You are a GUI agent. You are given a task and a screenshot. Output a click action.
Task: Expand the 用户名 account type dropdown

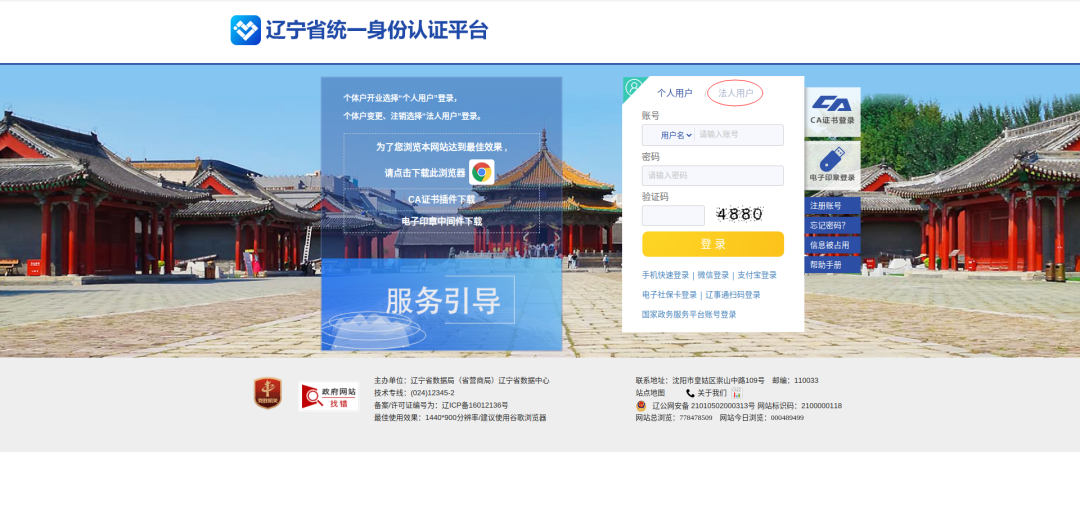point(675,135)
